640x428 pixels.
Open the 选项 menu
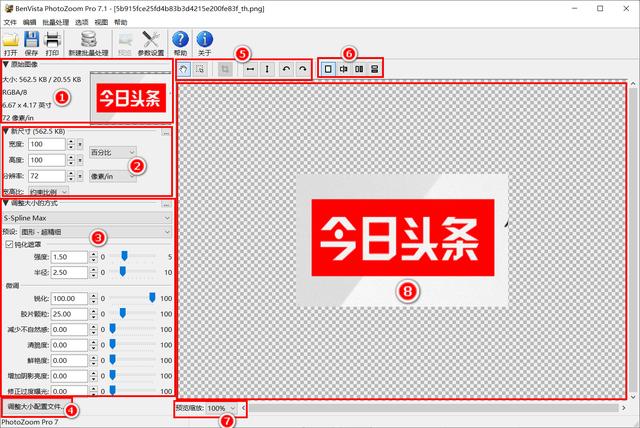(x=82, y=22)
